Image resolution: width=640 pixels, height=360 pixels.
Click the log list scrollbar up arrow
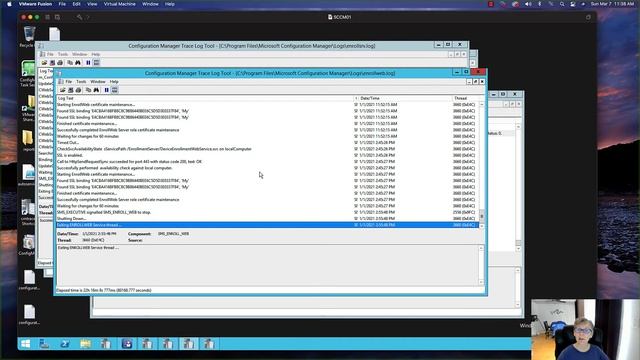click(482, 104)
